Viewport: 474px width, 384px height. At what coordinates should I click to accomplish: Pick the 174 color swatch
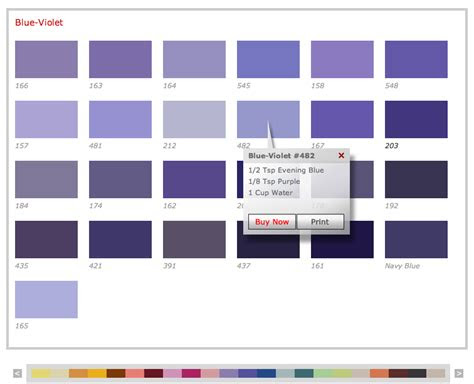tap(120, 179)
